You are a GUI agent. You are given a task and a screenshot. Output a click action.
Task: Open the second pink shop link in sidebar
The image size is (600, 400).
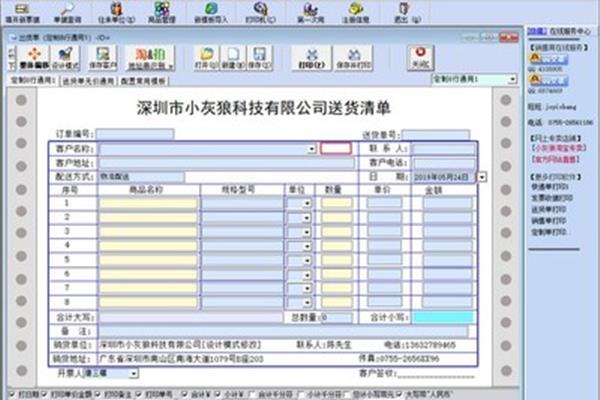(555, 159)
